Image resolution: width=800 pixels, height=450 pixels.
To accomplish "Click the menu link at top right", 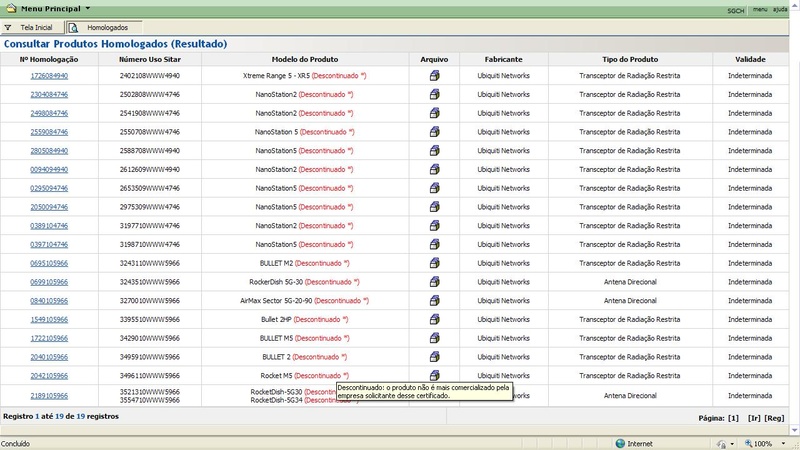I will (x=760, y=10).
